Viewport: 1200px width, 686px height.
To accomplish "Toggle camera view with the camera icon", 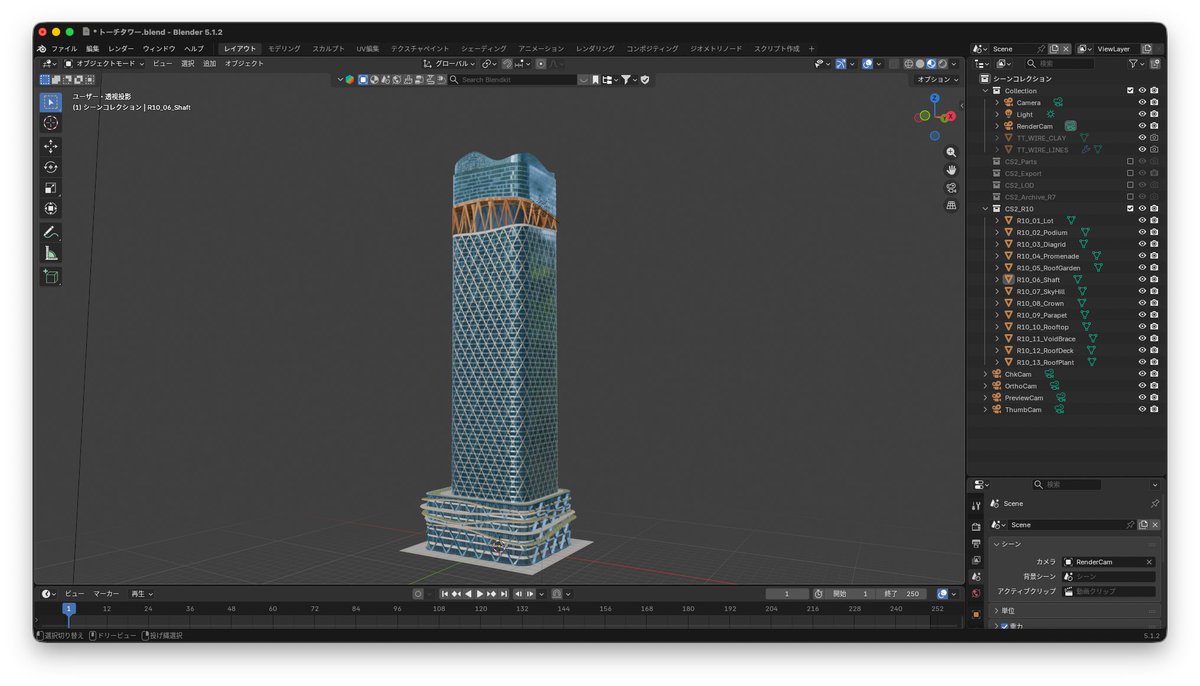I will click(951, 187).
